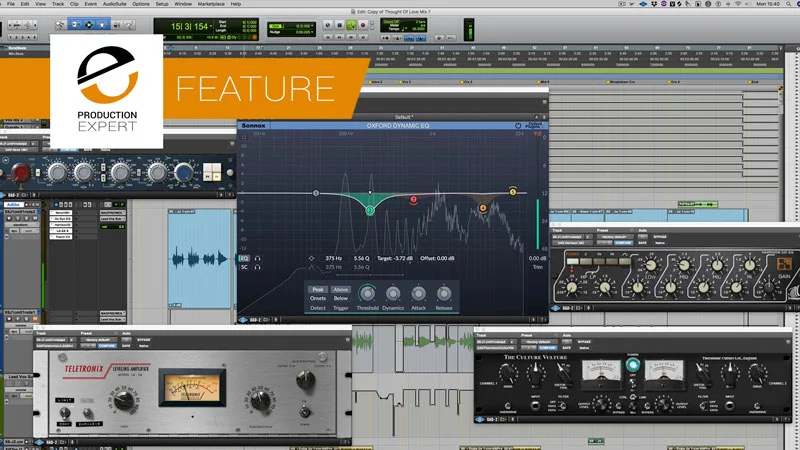
Task: Click the main counter display 15|3|154
Action: 189,26
